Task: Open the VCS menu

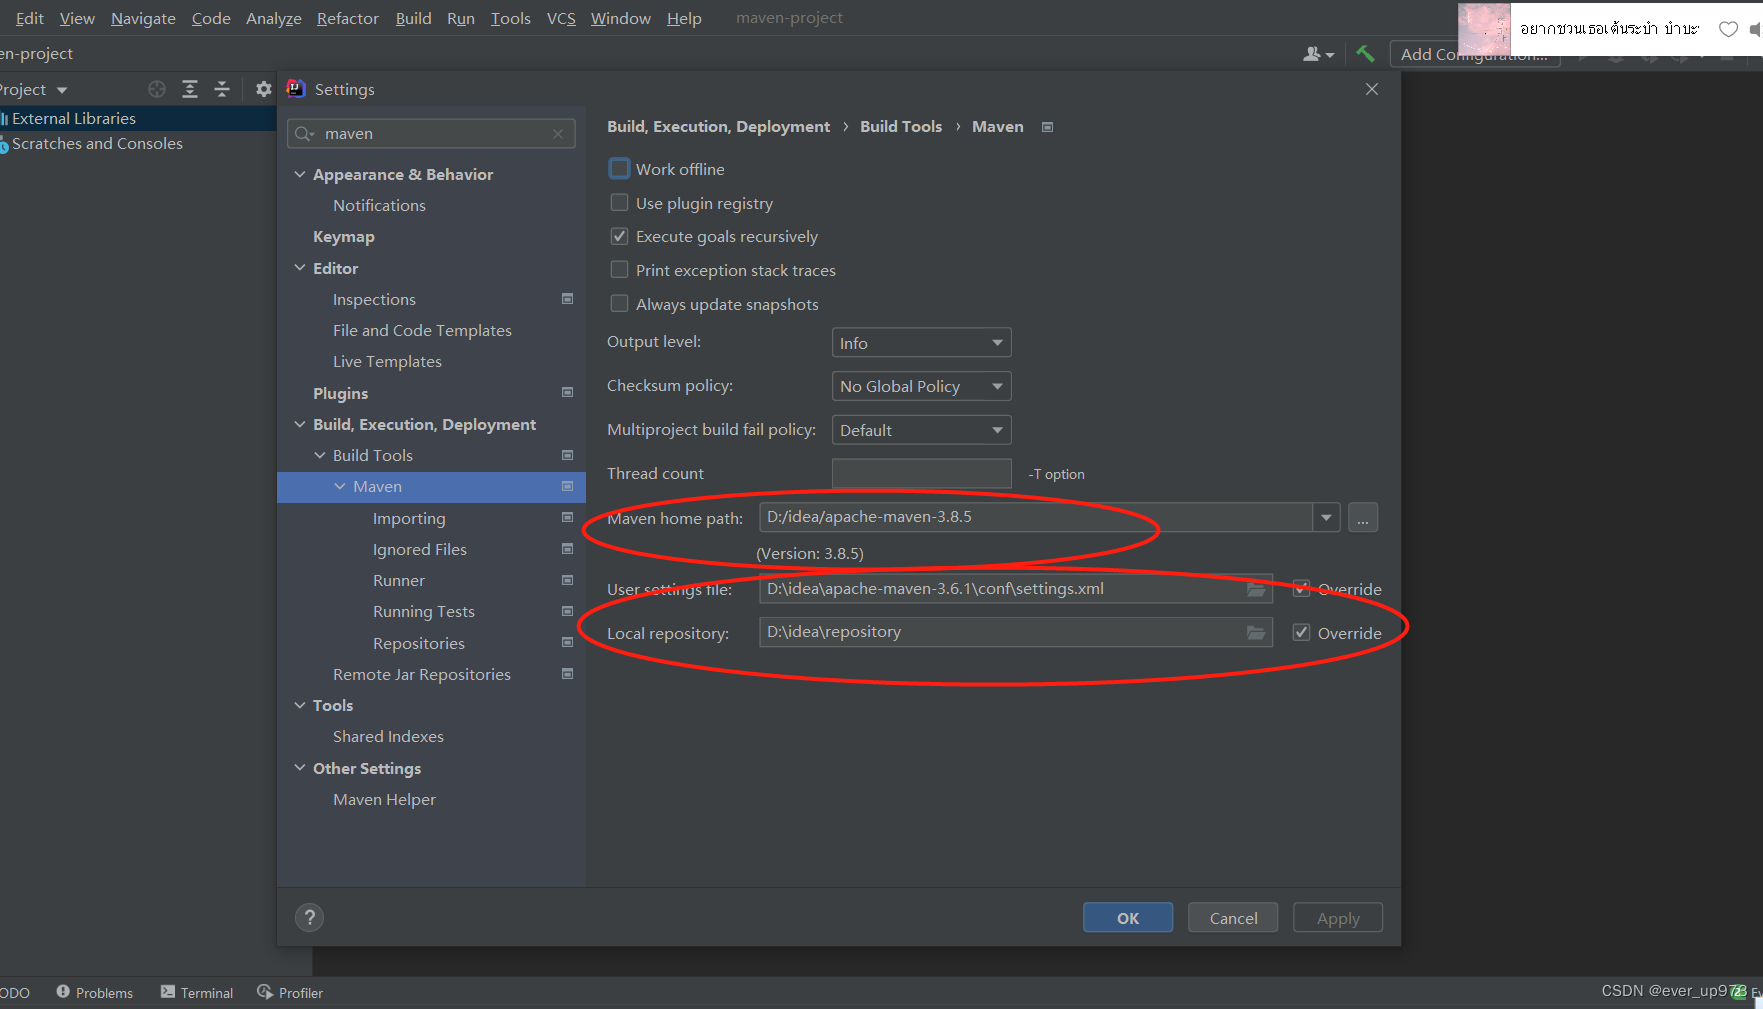Action: (x=561, y=18)
